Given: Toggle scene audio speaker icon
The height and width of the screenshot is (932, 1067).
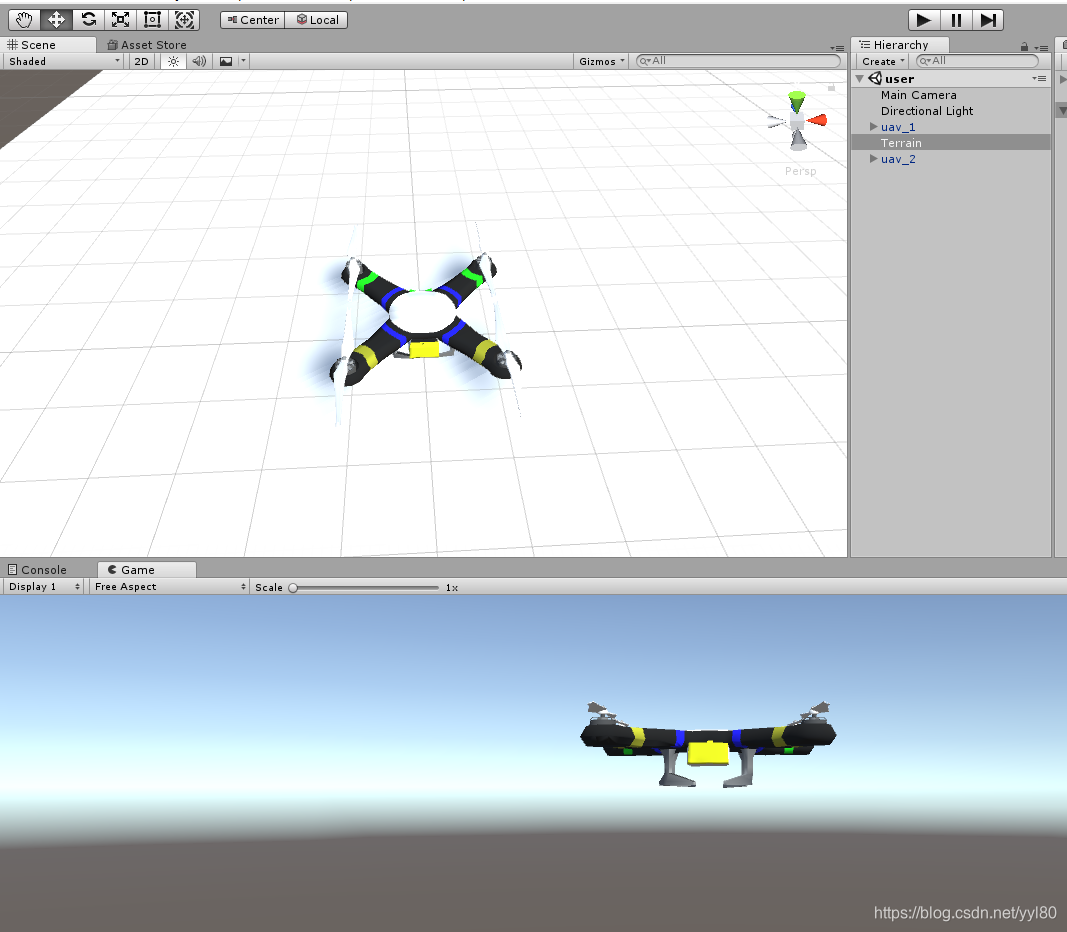Looking at the screenshot, I should [199, 61].
